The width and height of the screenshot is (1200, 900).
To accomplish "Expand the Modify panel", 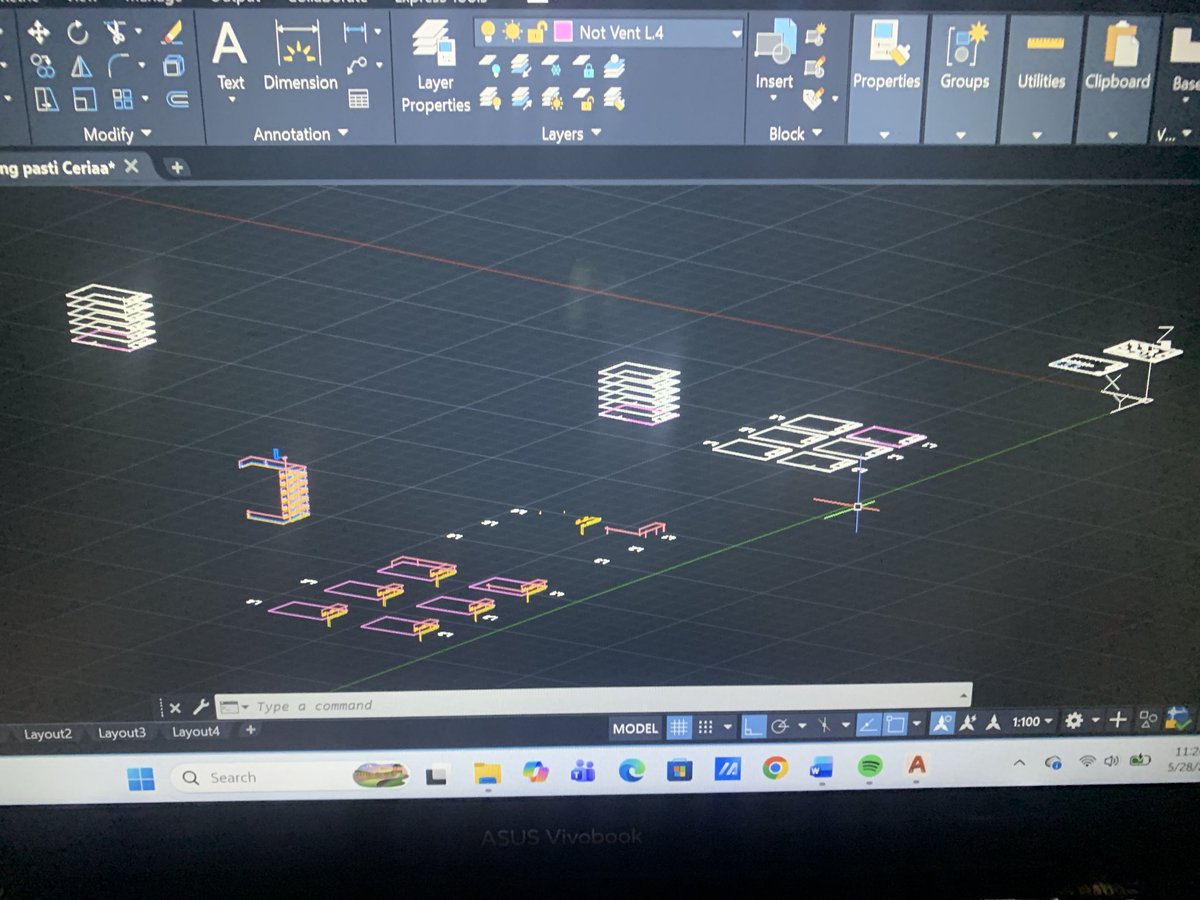I will pos(117,133).
